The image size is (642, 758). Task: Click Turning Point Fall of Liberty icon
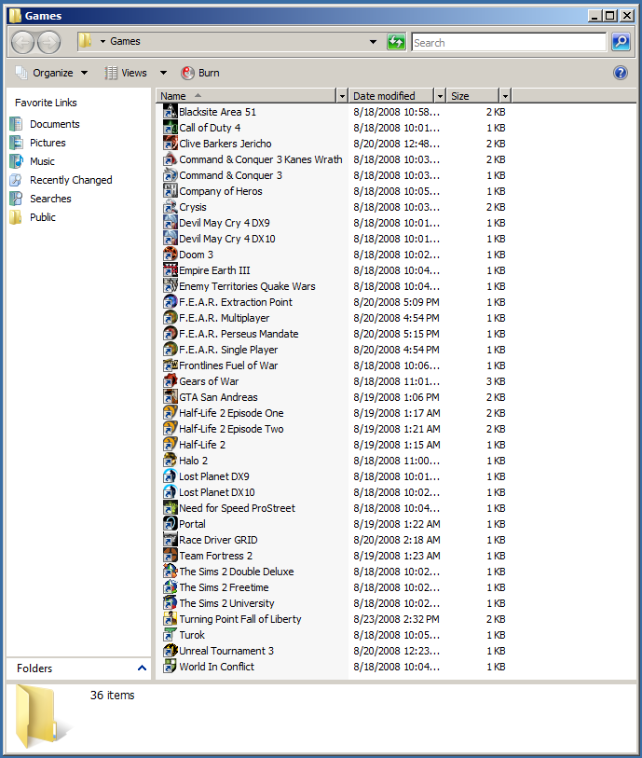pos(170,619)
